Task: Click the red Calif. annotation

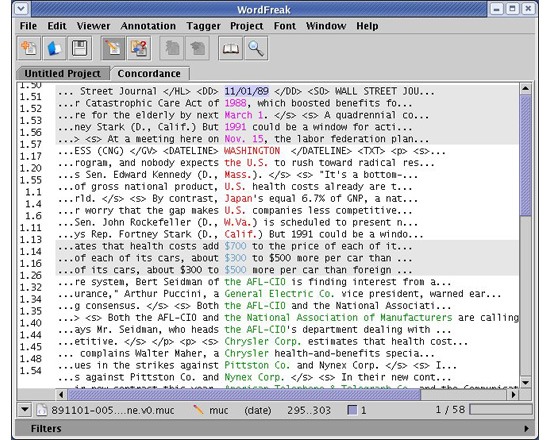Action: [x=241, y=234]
